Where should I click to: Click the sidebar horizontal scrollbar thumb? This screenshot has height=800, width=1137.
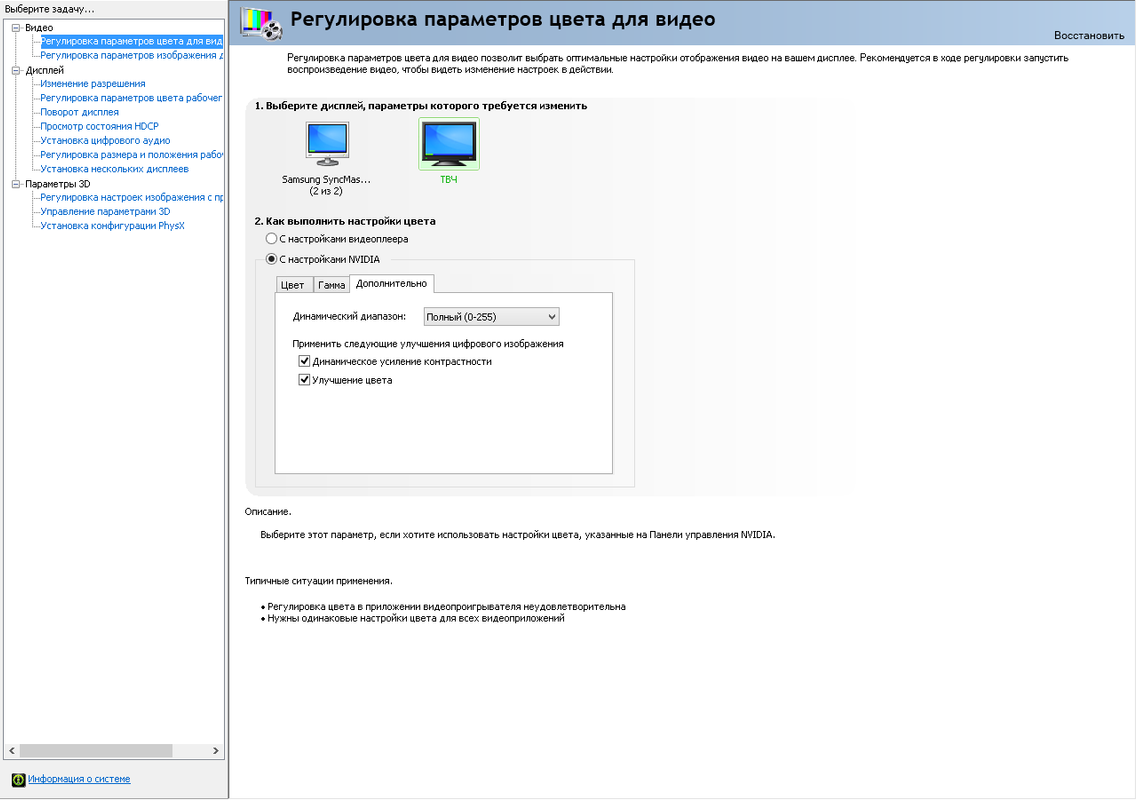96,751
